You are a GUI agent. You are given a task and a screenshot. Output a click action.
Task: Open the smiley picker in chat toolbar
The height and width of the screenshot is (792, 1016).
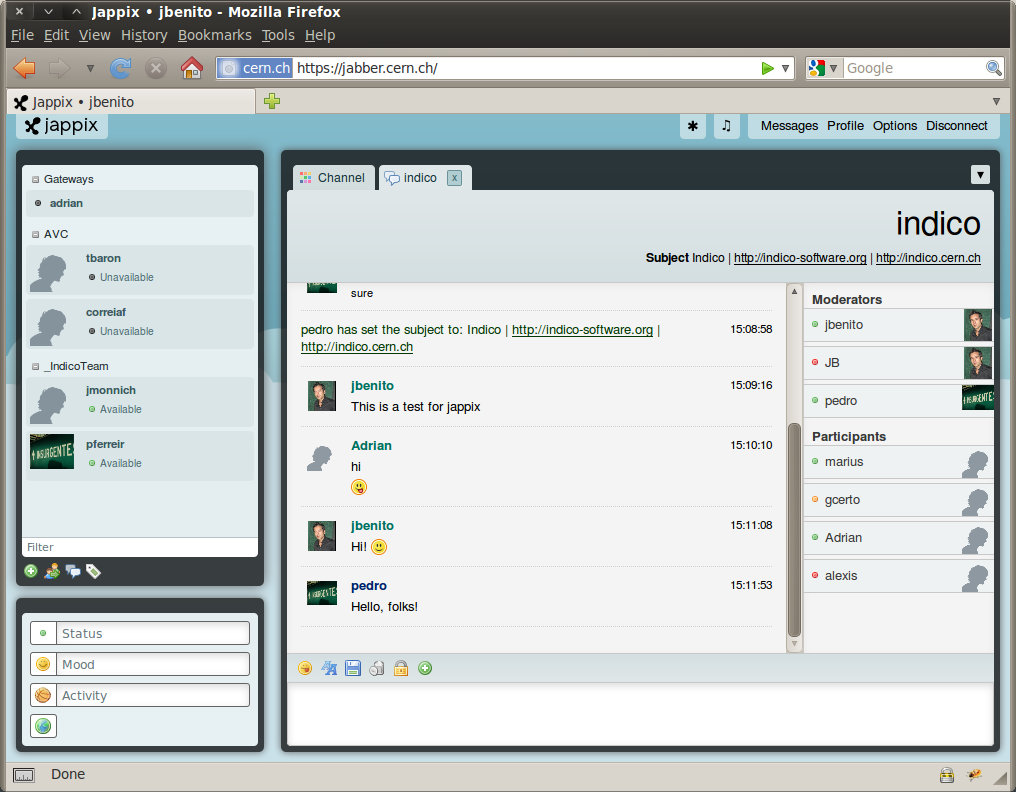pos(305,668)
